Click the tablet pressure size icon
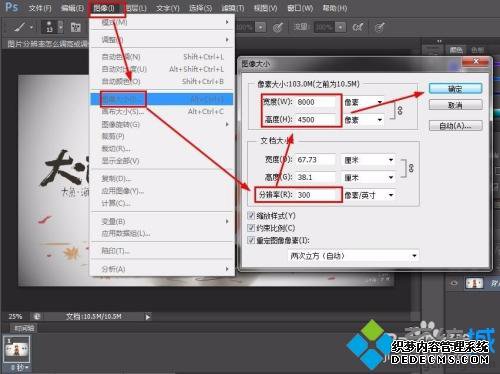Screen dimensions: 500x374 click(x=379, y=27)
